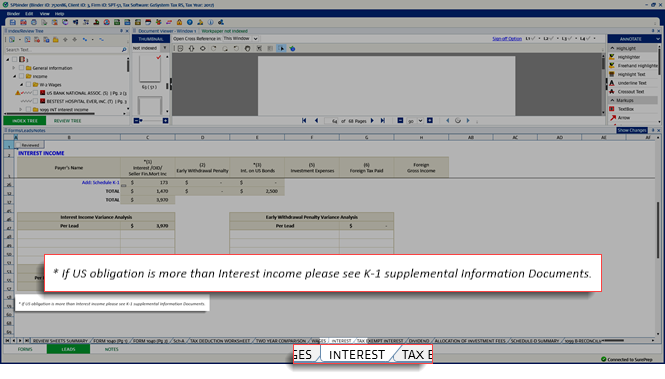Open the TWO YEAR COMPARISON sheet
The height and width of the screenshot is (379, 665).
pyautogui.click(x=281, y=340)
